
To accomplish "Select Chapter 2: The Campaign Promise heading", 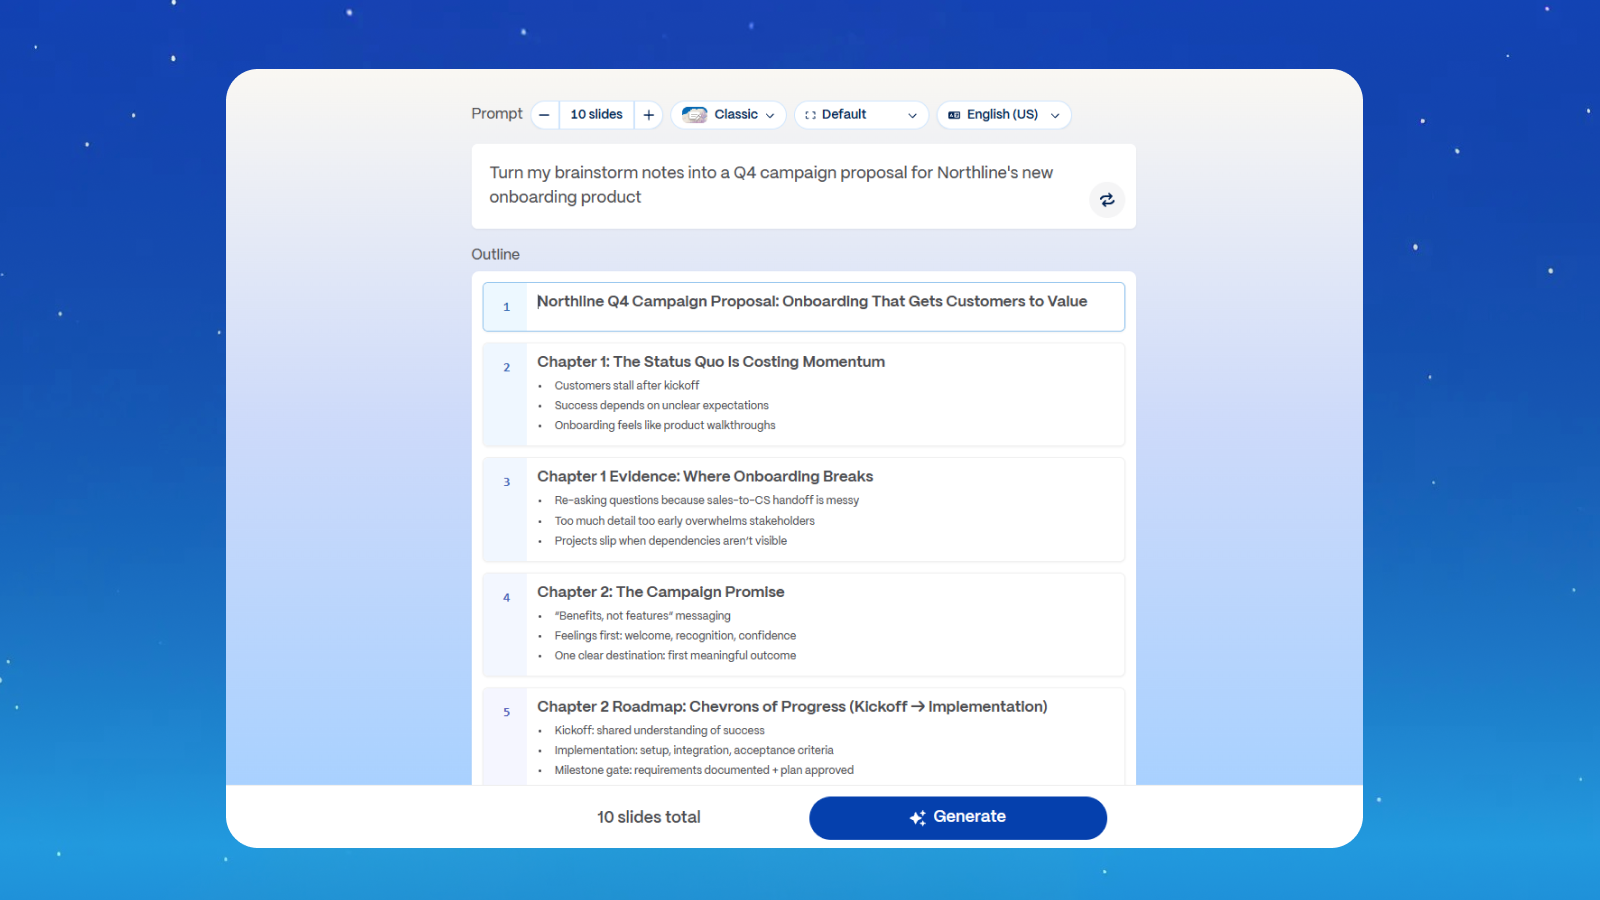I will coord(661,592).
